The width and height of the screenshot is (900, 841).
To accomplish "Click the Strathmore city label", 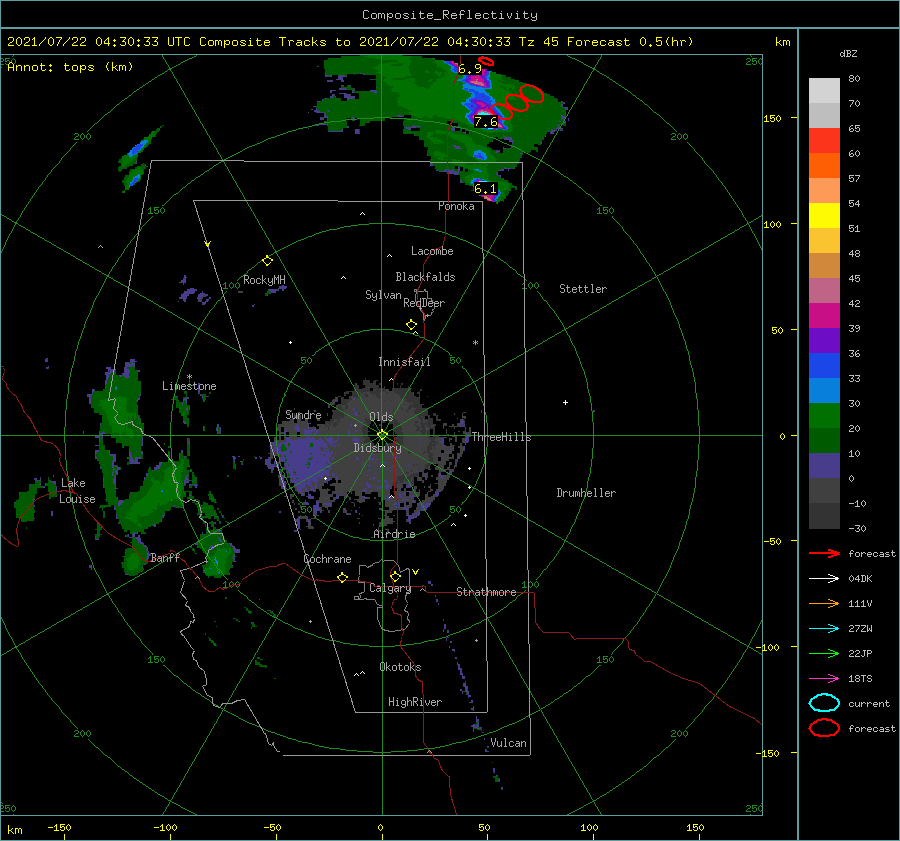I will 486,592.
